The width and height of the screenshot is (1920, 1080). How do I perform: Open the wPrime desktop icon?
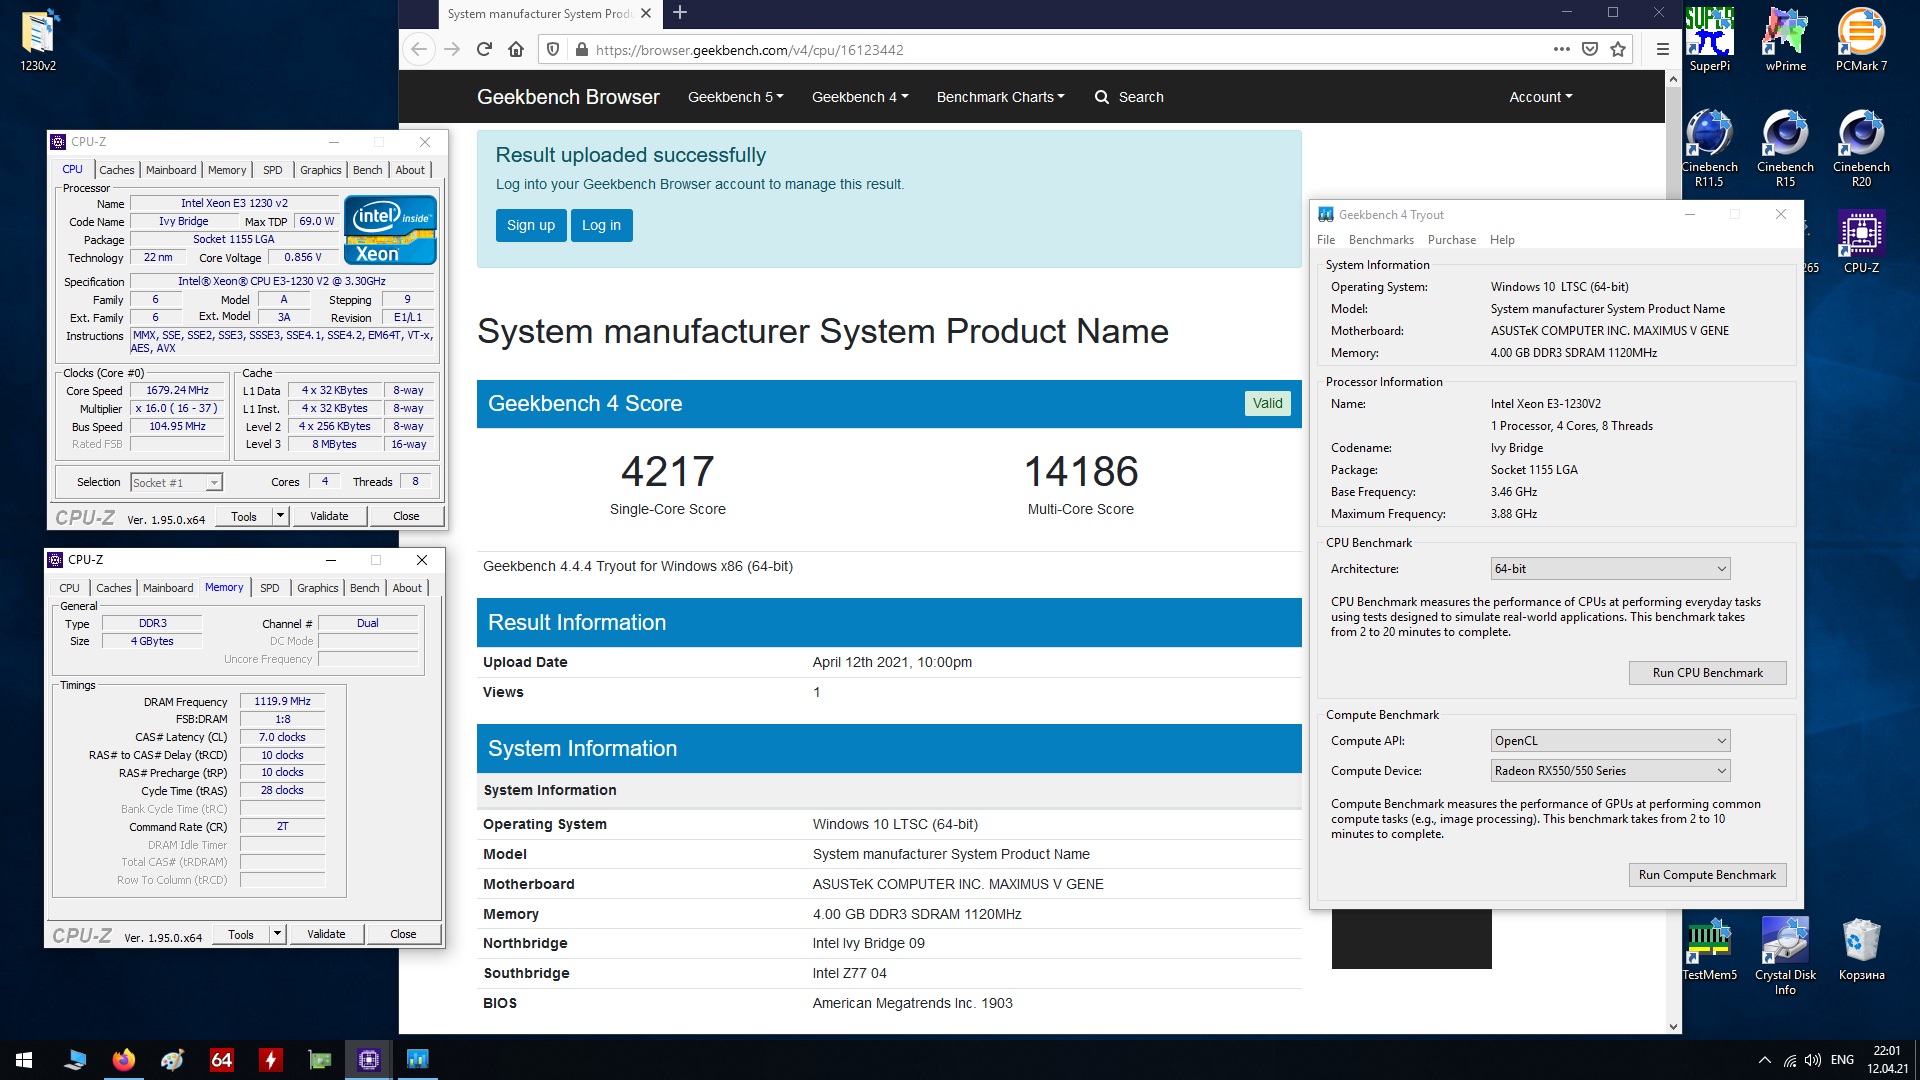coord(1785,40)
